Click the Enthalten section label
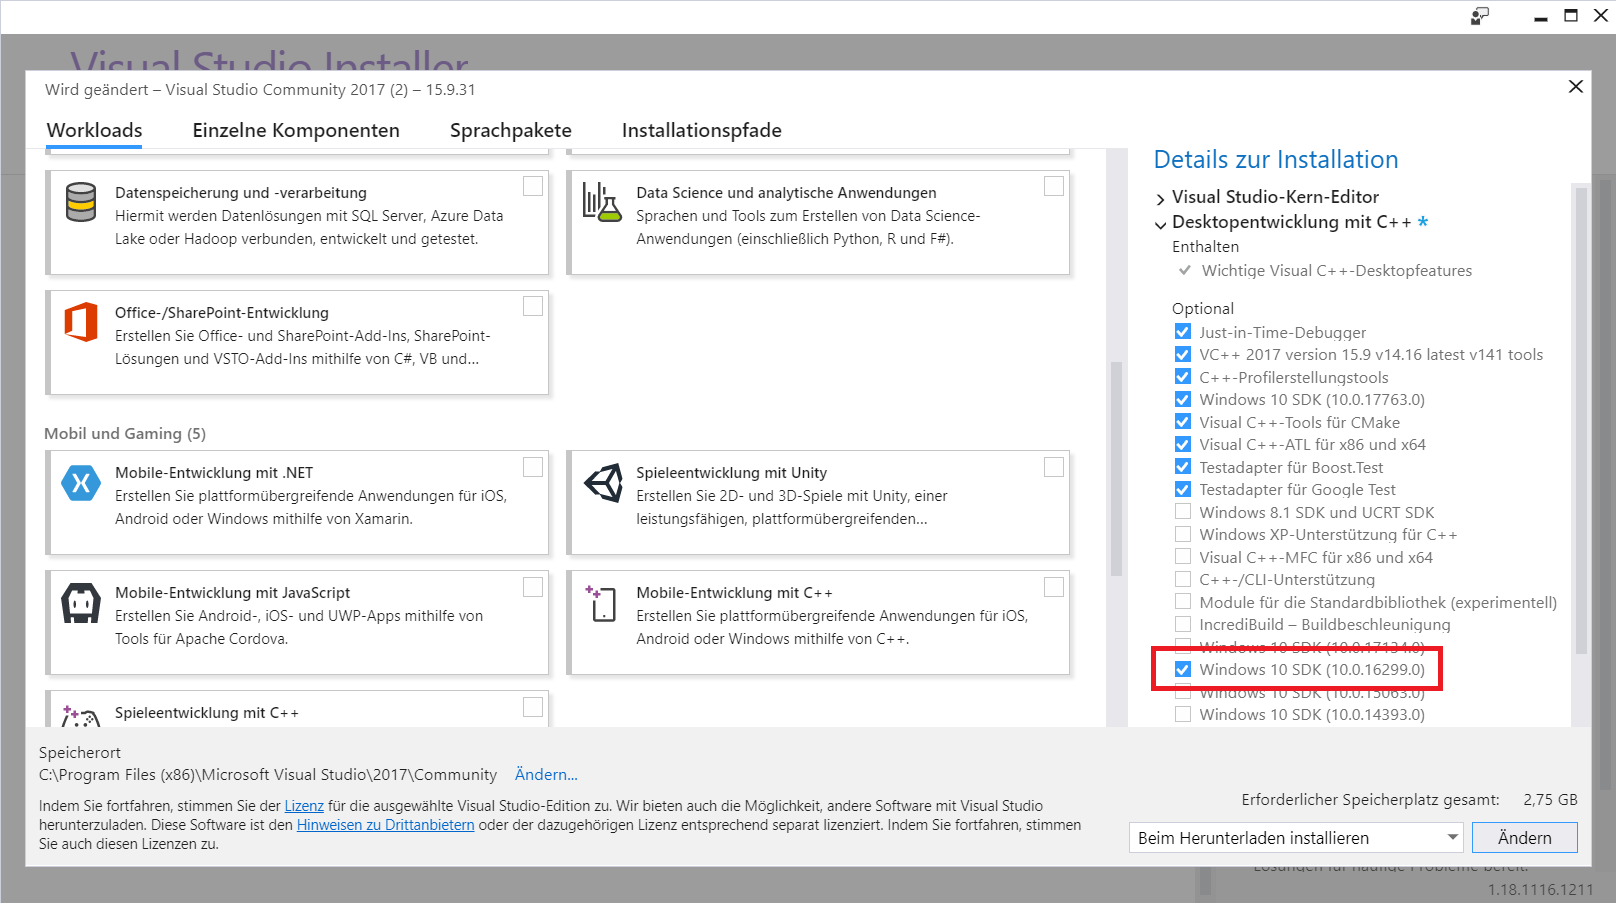This screenshot has width=1616, height=903. (x=1205, y=246)
